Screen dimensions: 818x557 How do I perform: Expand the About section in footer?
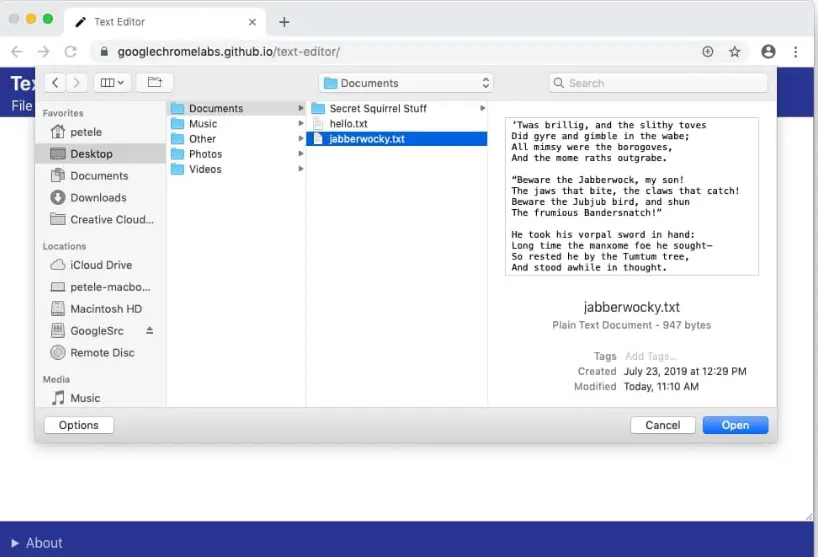pos(37,543)
